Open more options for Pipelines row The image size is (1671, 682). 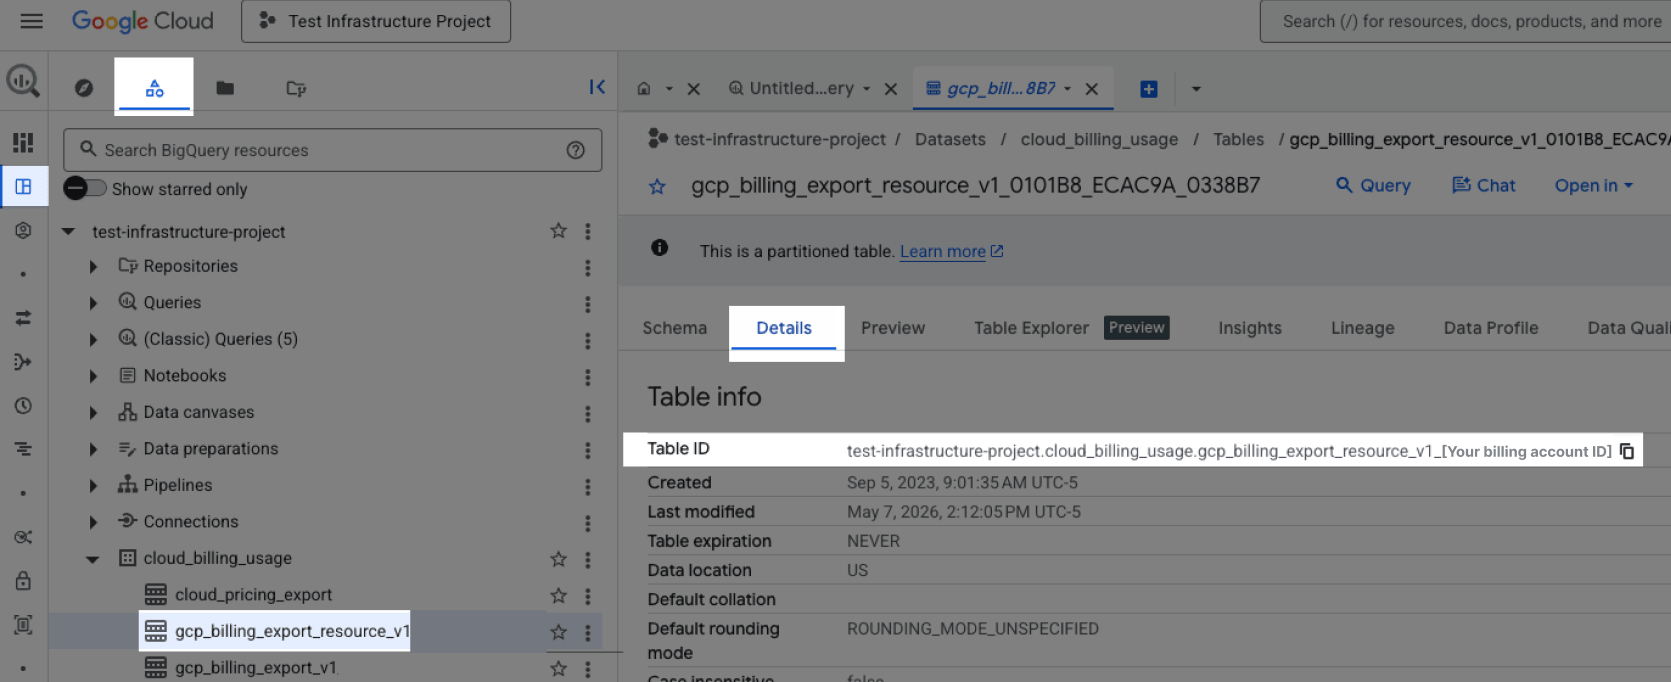point(588,487)
